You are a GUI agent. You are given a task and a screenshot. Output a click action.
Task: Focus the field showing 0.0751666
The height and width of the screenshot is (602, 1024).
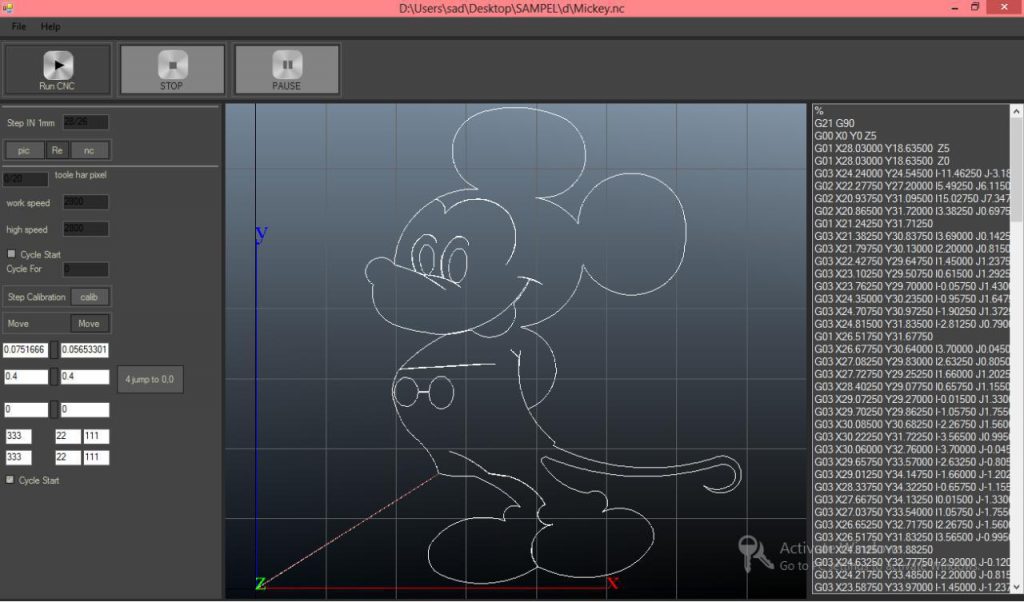click(25, 350)
